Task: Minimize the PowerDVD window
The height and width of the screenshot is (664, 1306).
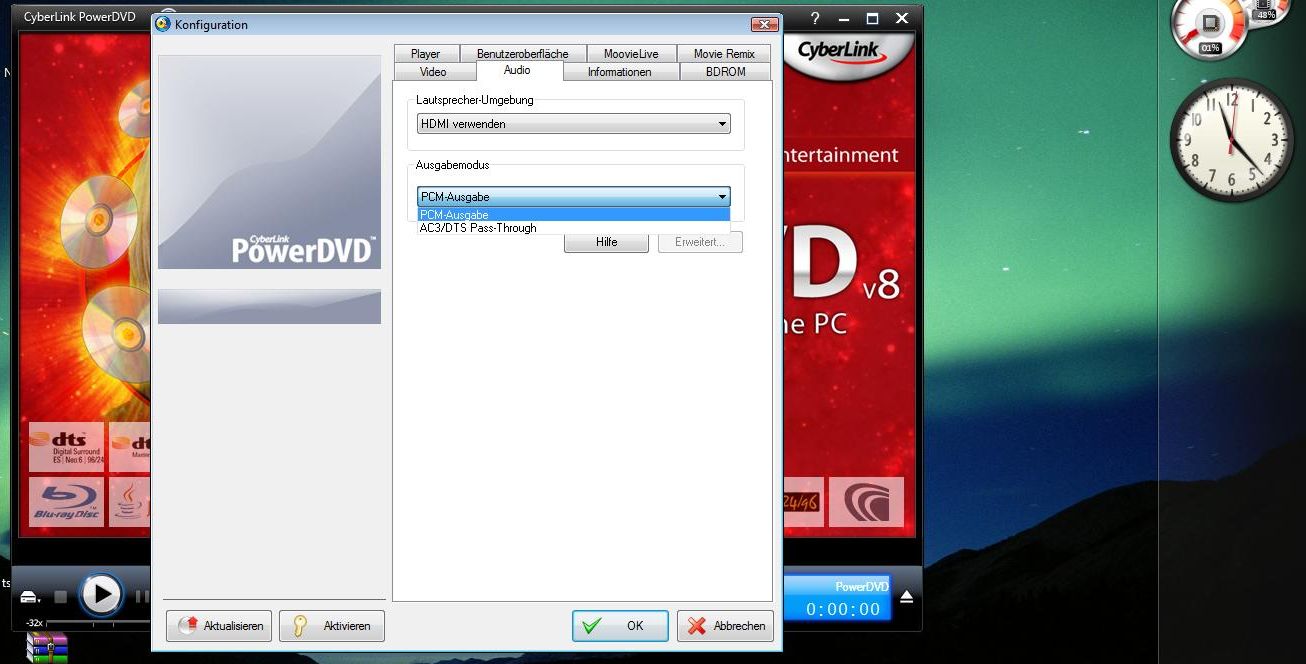Action: click(x=844, y=18)
